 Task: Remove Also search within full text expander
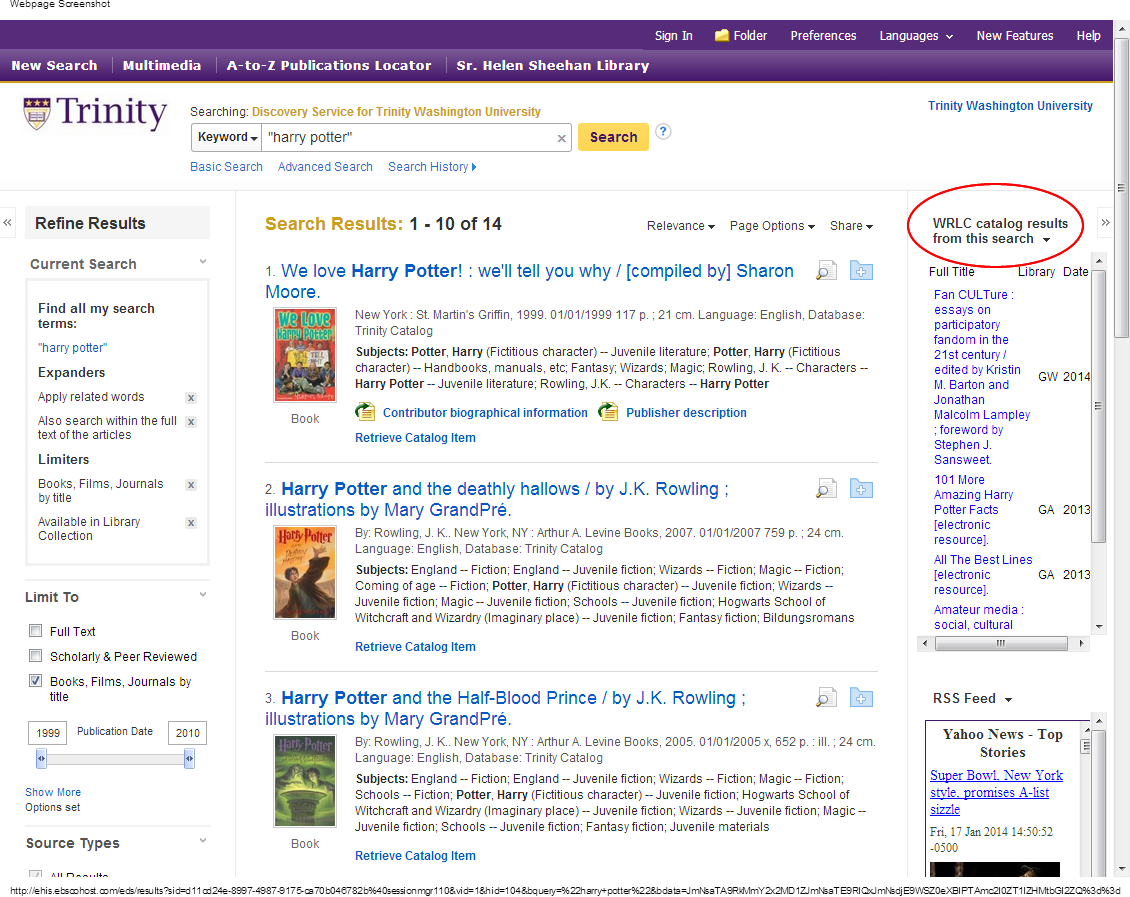click(x=191, y=422)
